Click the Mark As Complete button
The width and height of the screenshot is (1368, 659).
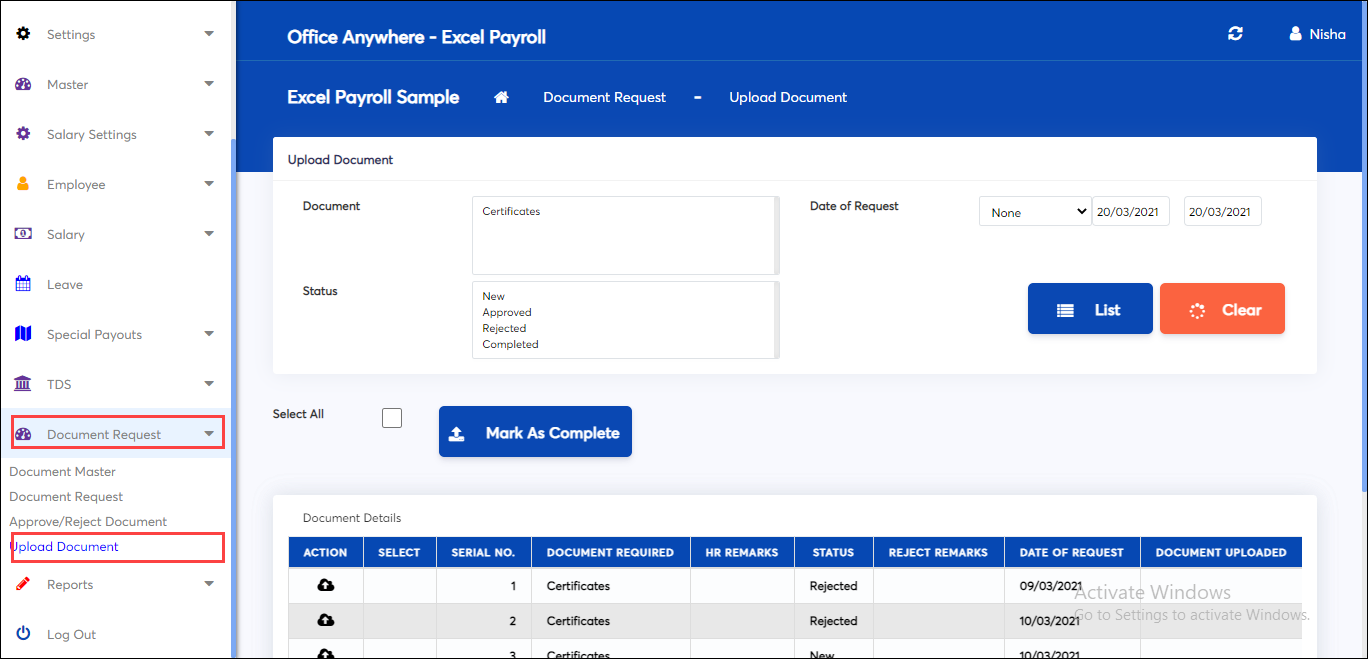[x=535, y=432]
